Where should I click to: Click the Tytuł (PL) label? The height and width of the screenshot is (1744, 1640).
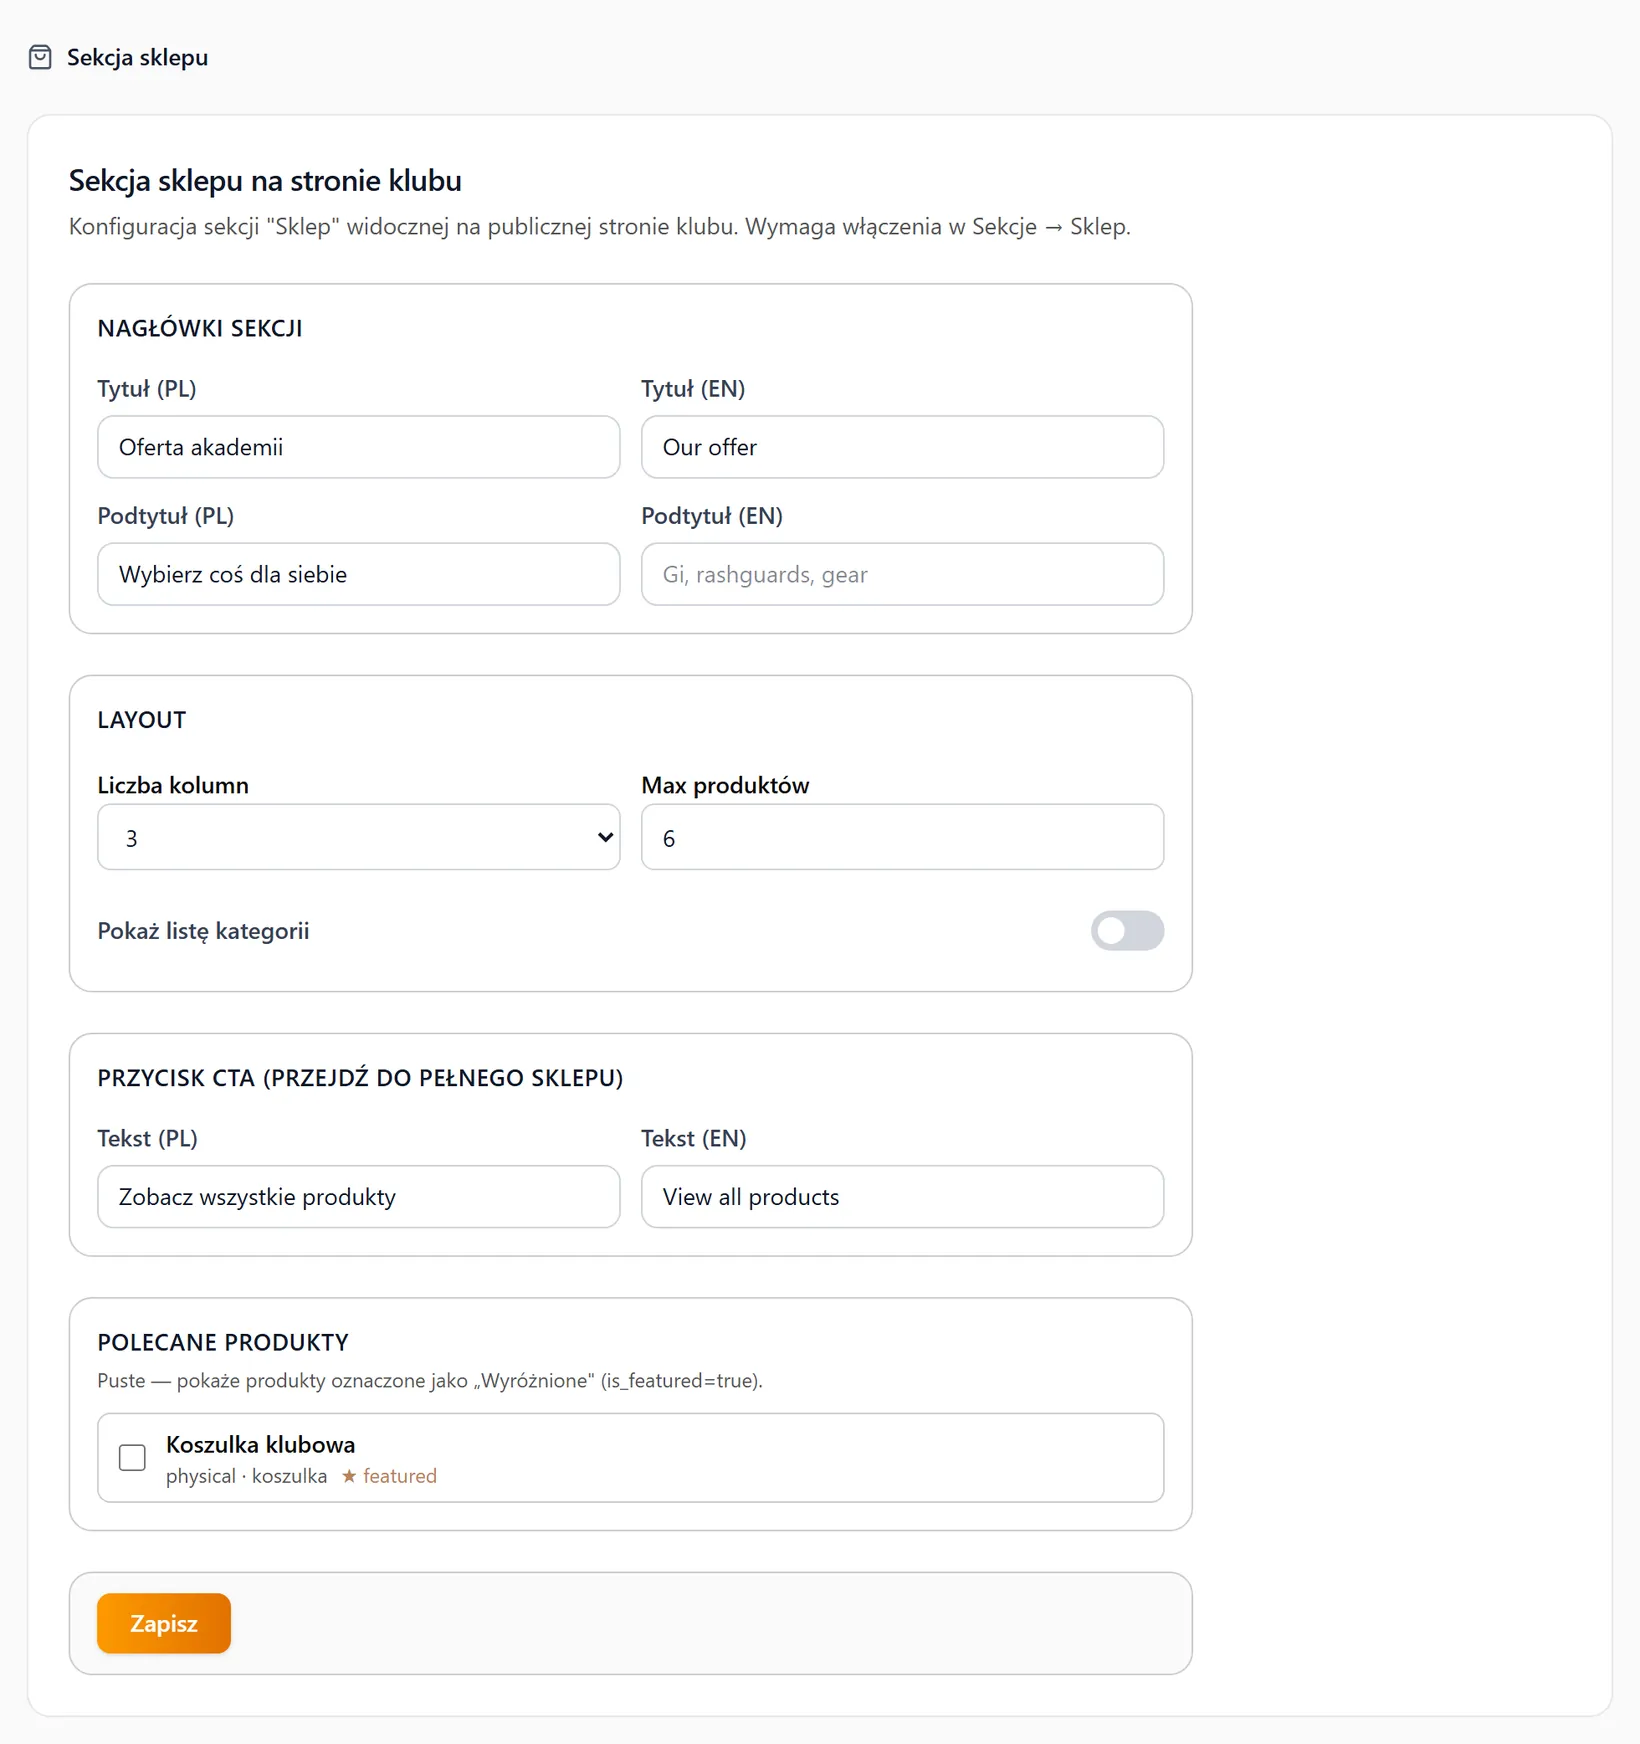[147, 389]
